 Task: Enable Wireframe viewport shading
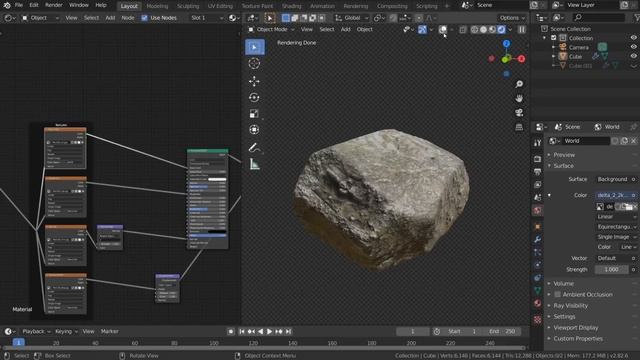click(x=474, y=29)
